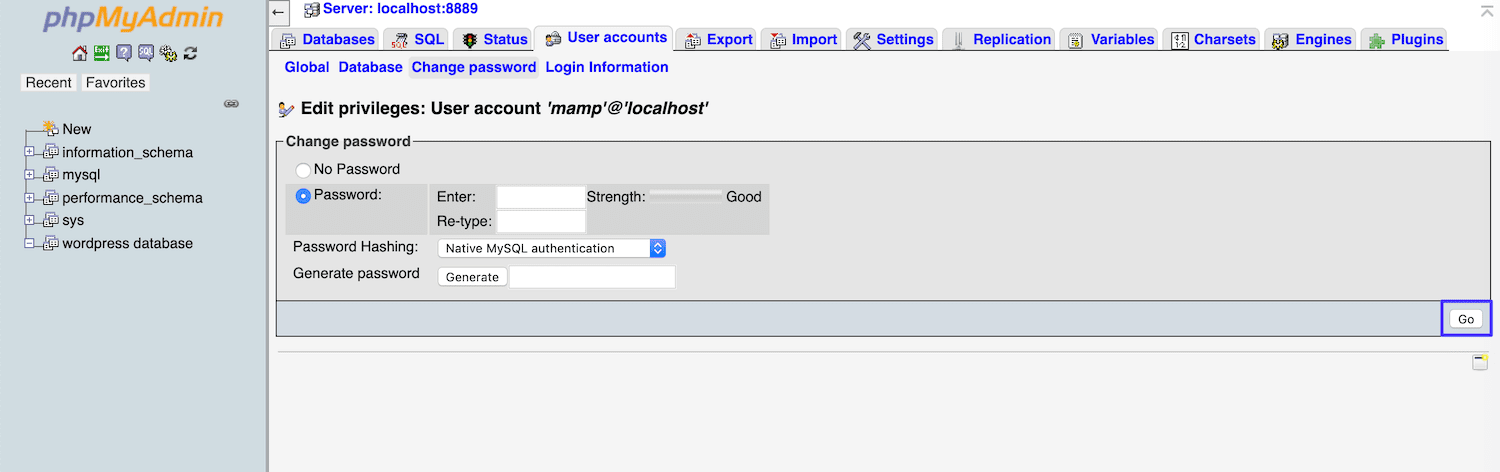Select the Password radio button
The image size is (1500, 472).
(303, 196)
